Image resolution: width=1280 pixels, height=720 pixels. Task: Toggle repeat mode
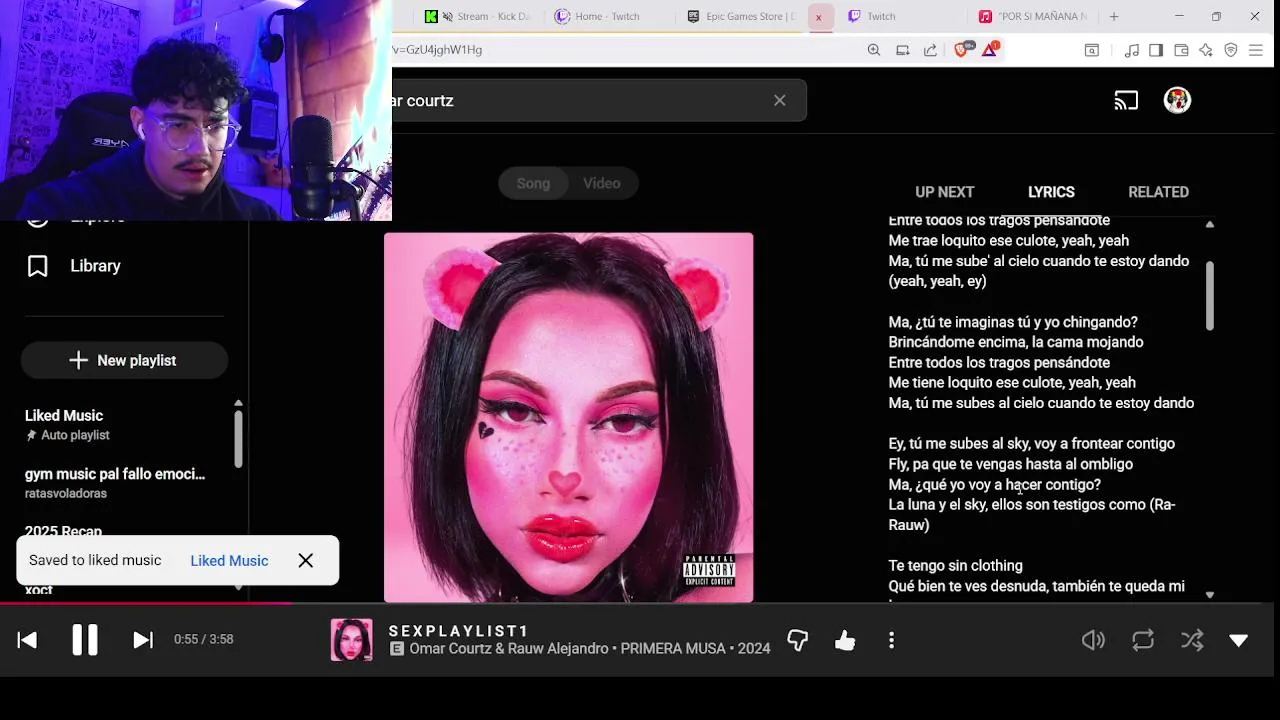point(1143,640)
